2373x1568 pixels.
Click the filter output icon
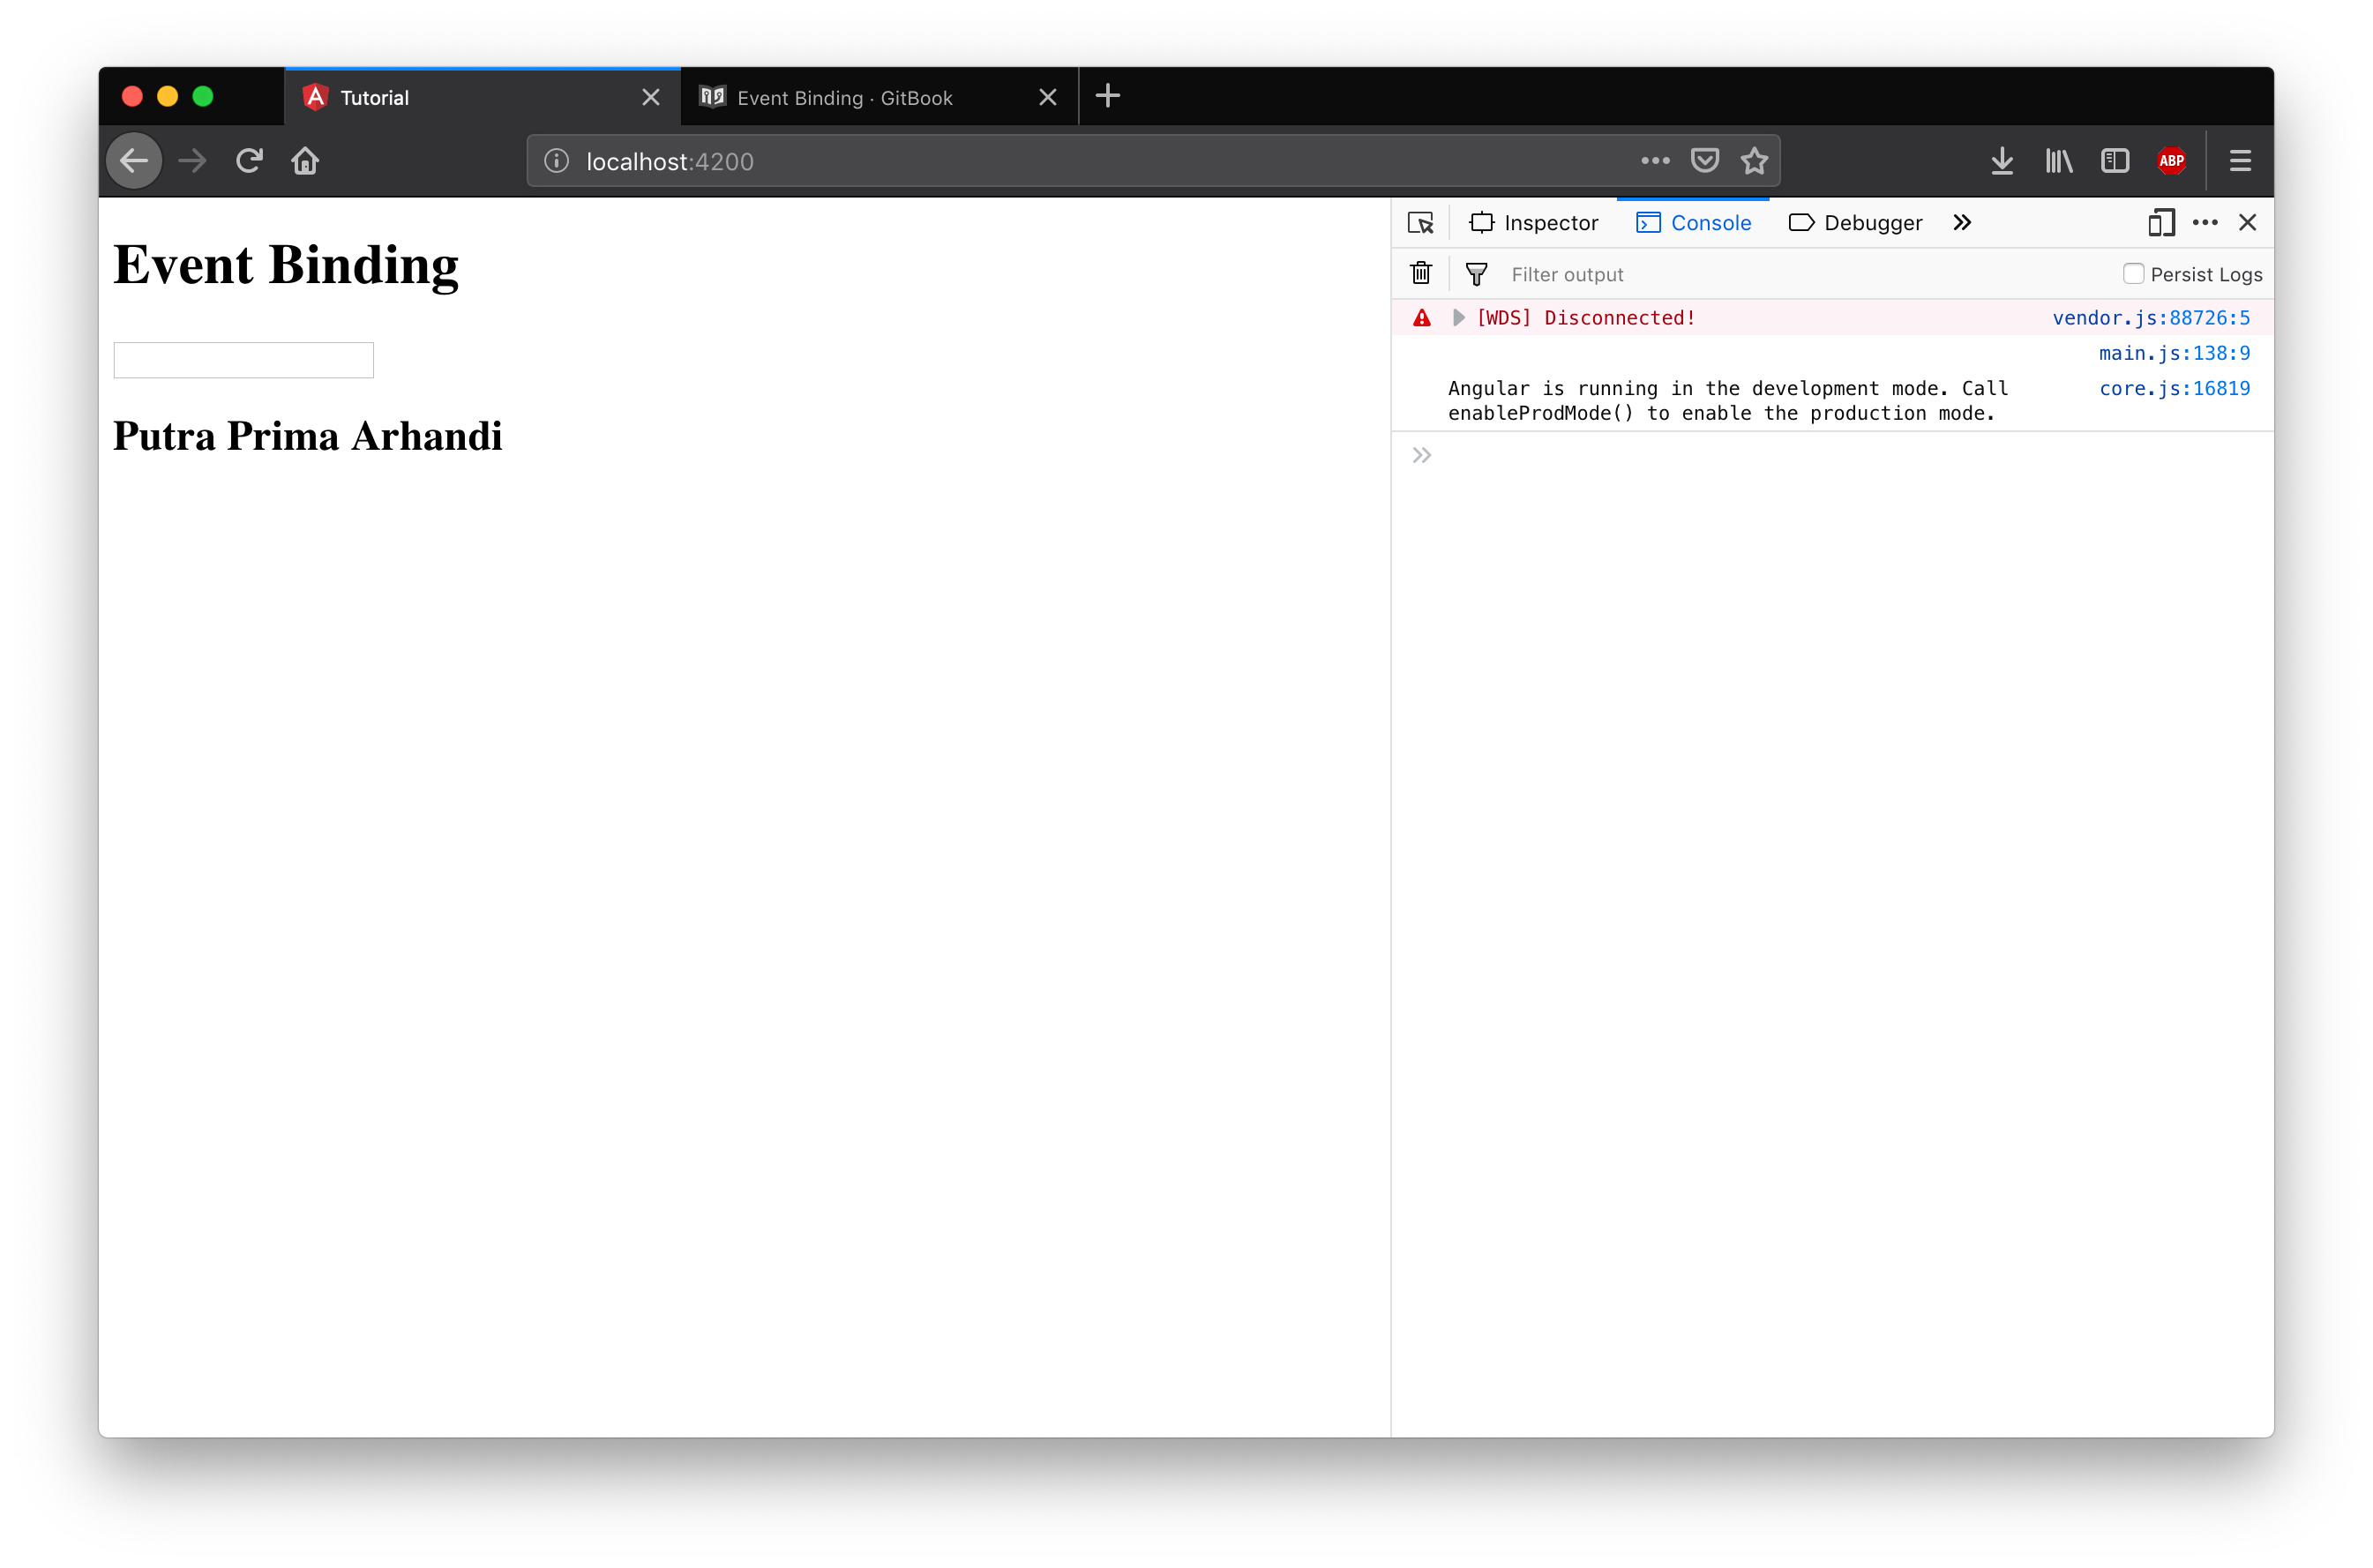1478,273
